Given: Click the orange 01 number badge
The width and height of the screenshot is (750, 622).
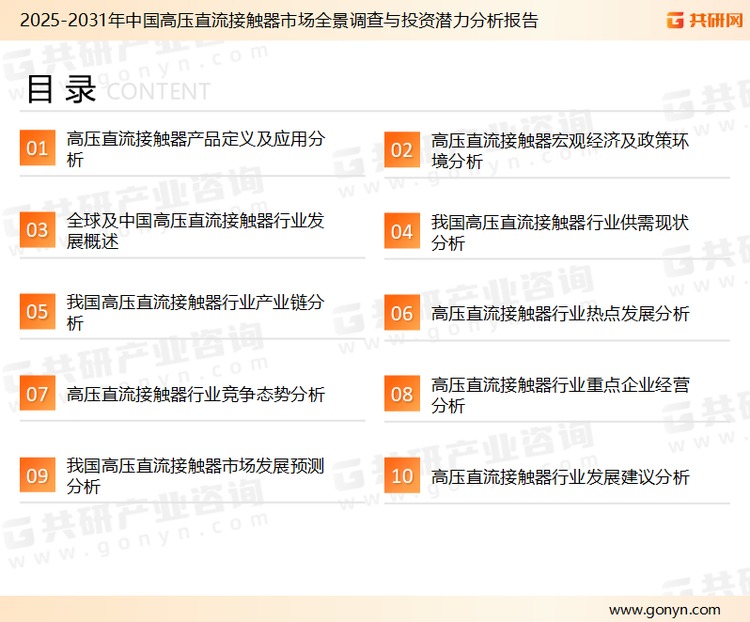Looking at the screenshot, I should coord(37,148).
